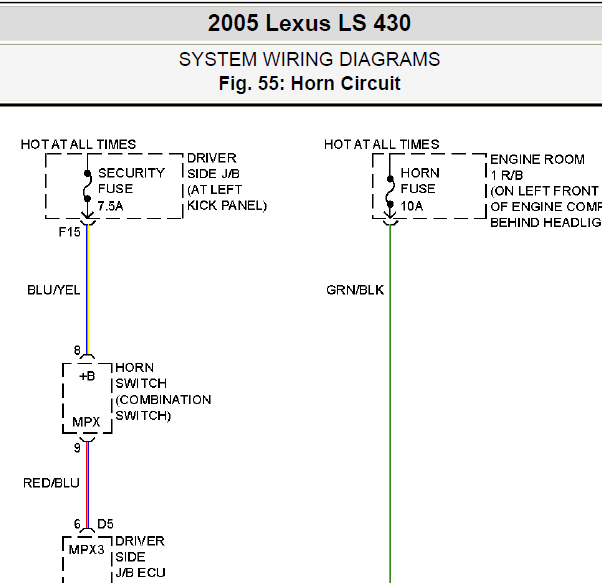The height and width of the screenshot is (583, 602).
Task: Click the +B terminal in horn switch
Action: click(87, 376)
